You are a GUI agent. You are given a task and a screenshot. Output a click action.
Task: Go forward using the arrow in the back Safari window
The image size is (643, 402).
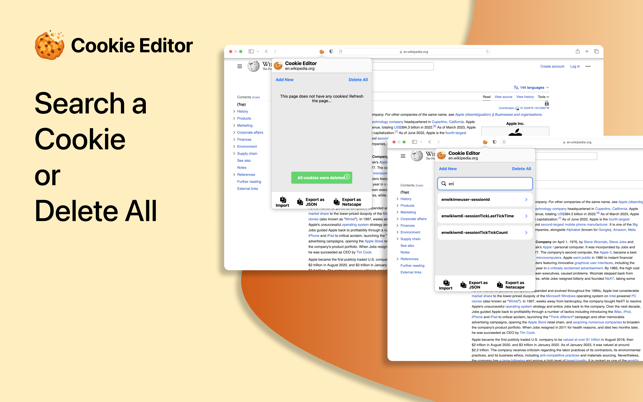click(275, 51)
